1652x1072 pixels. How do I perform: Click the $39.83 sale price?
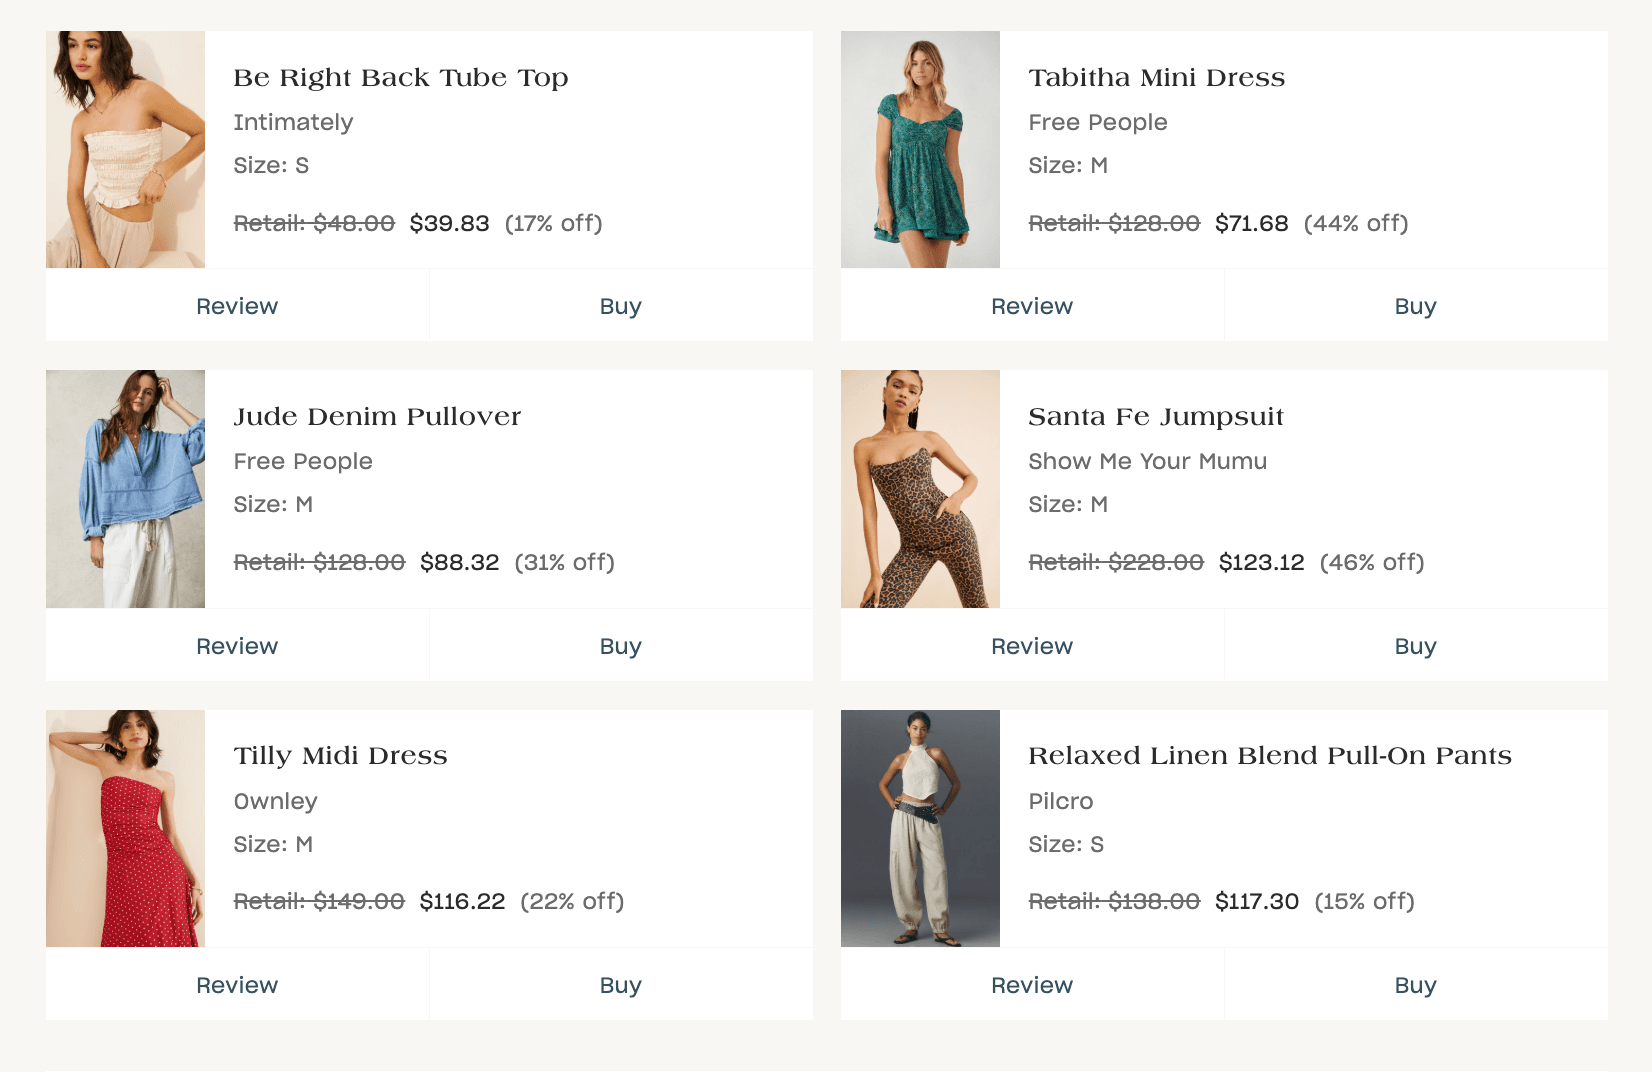(x=450, y=223)
